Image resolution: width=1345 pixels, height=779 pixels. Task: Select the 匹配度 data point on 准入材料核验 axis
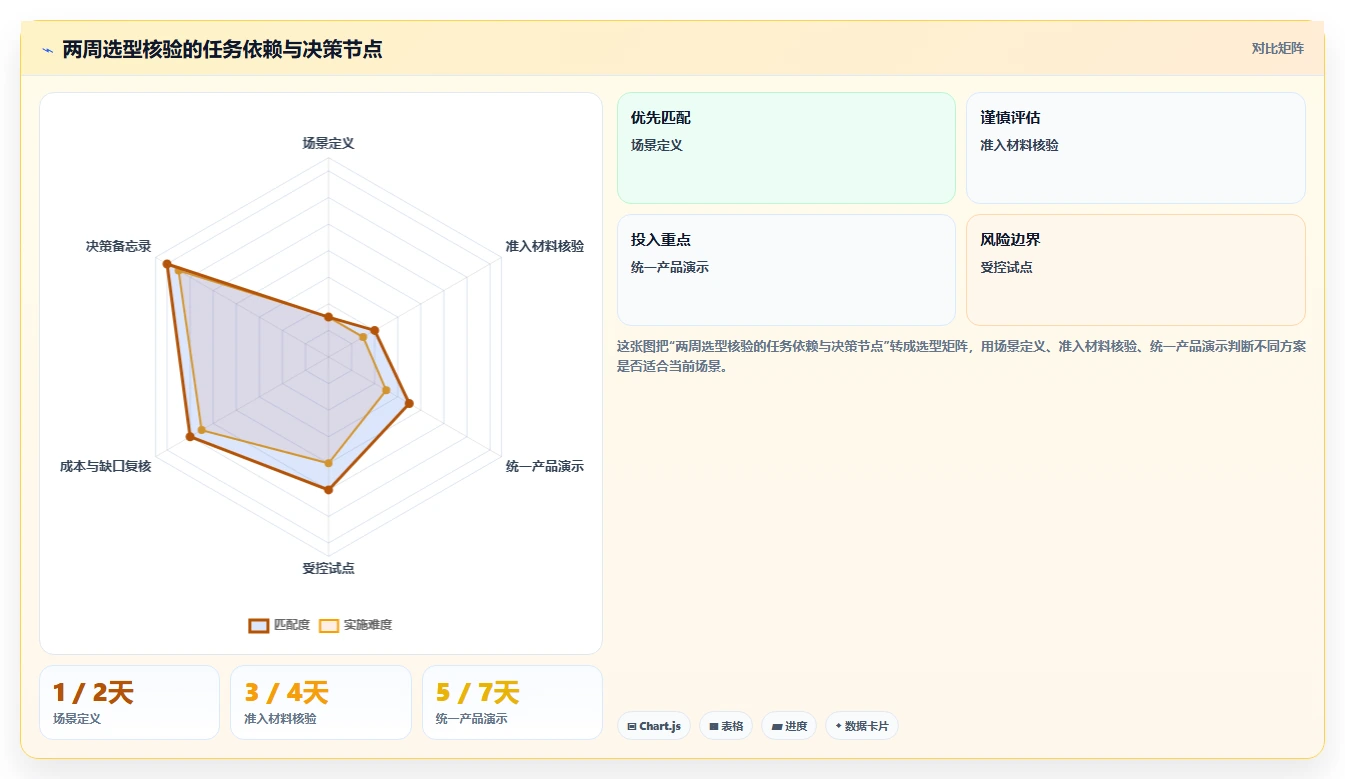[374, 330]
